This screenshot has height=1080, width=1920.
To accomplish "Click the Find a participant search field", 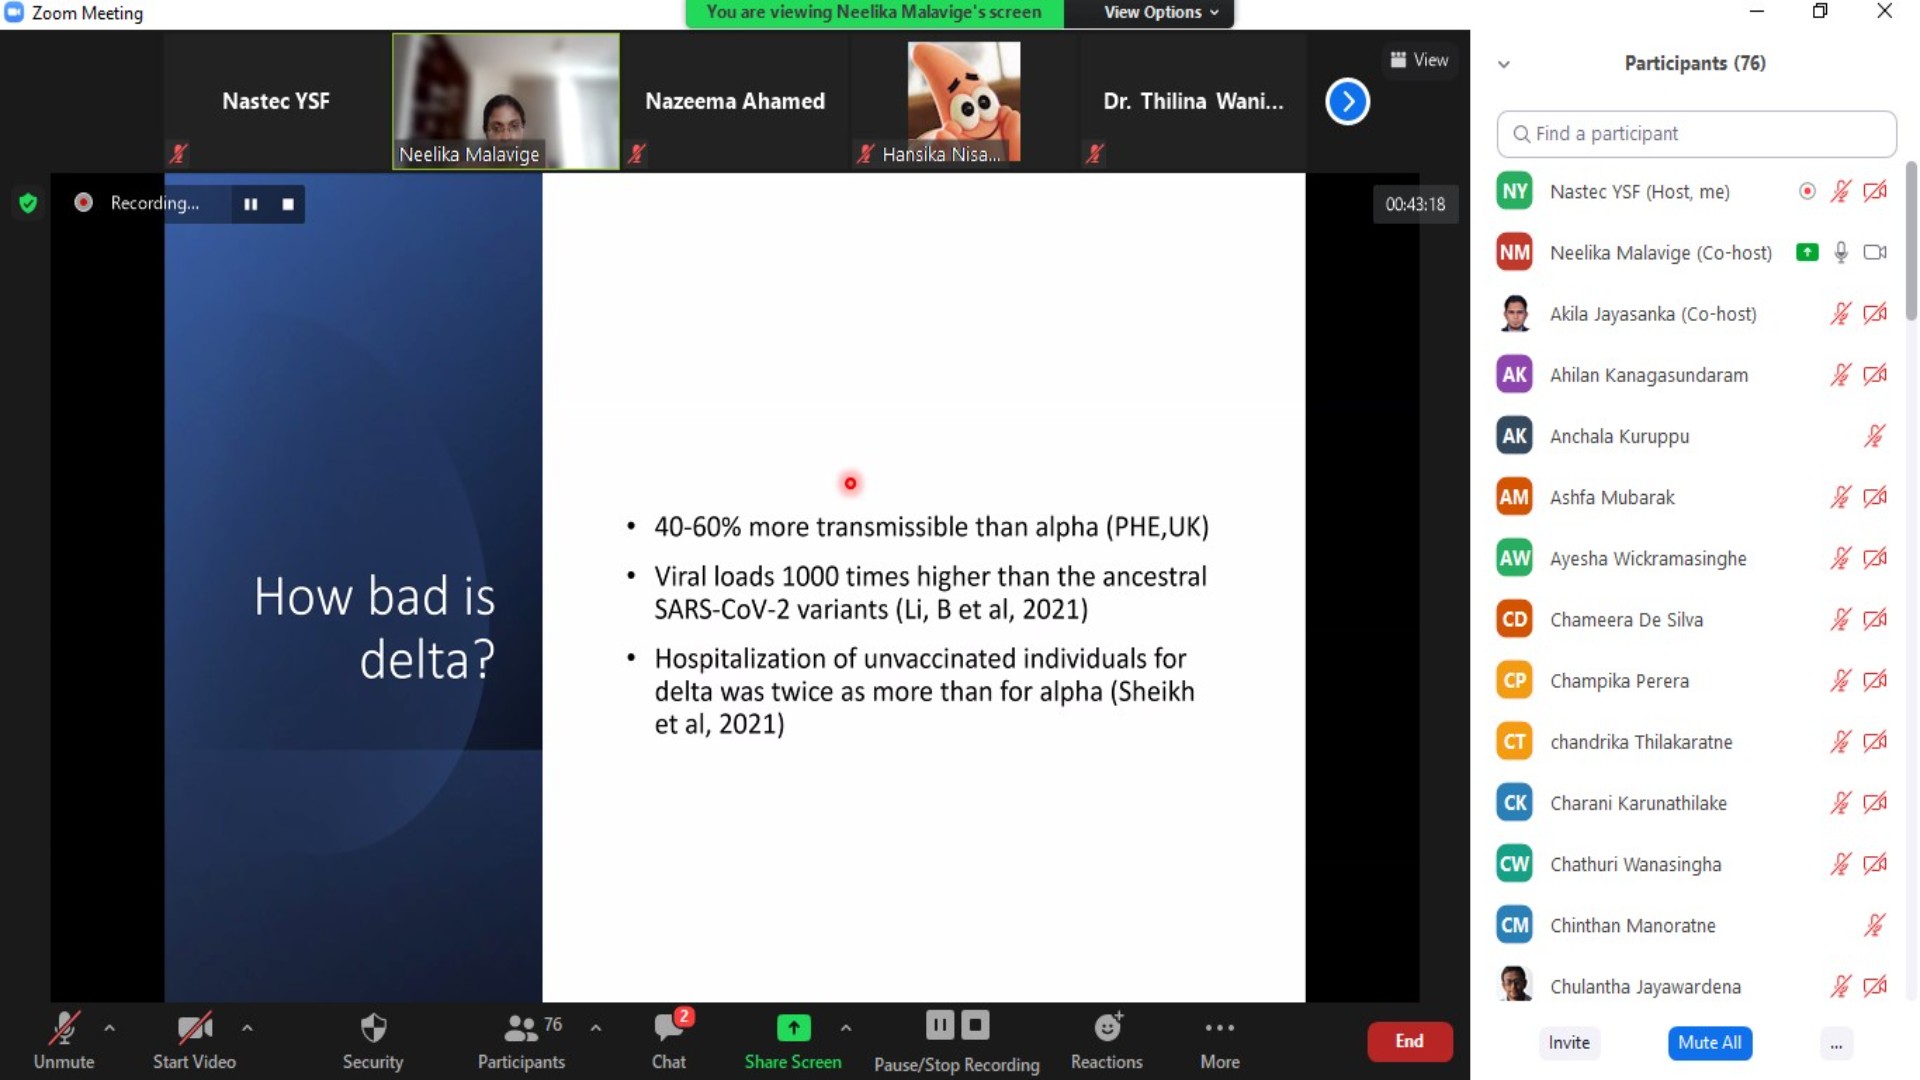I will click(1696, 134).
